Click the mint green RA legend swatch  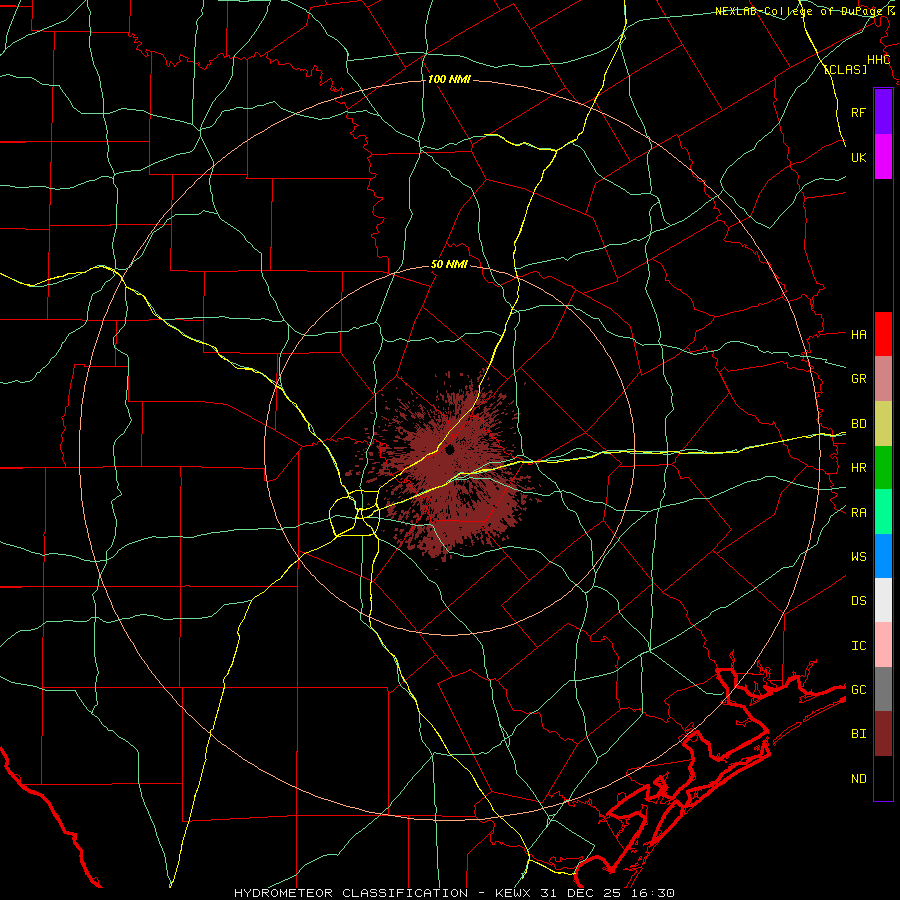click(x=883, y=512)
